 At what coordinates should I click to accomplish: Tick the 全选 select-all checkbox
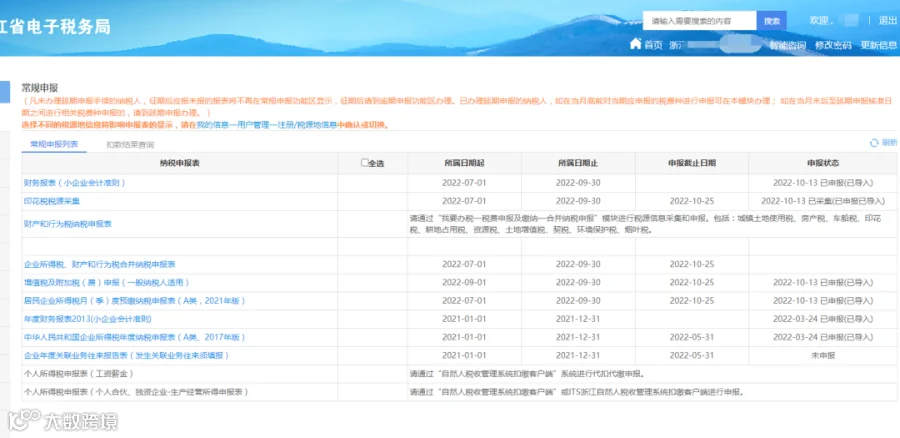pos(364,162)
